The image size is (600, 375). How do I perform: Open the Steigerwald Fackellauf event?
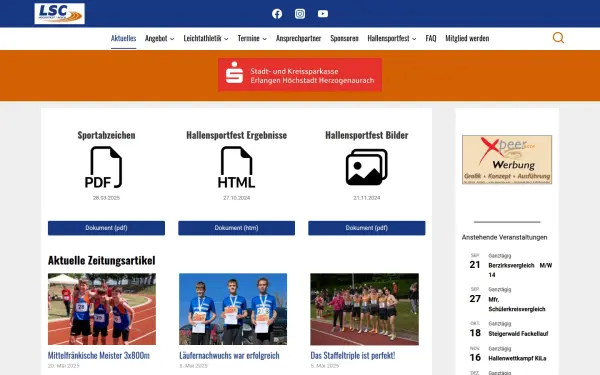[518, 334]
